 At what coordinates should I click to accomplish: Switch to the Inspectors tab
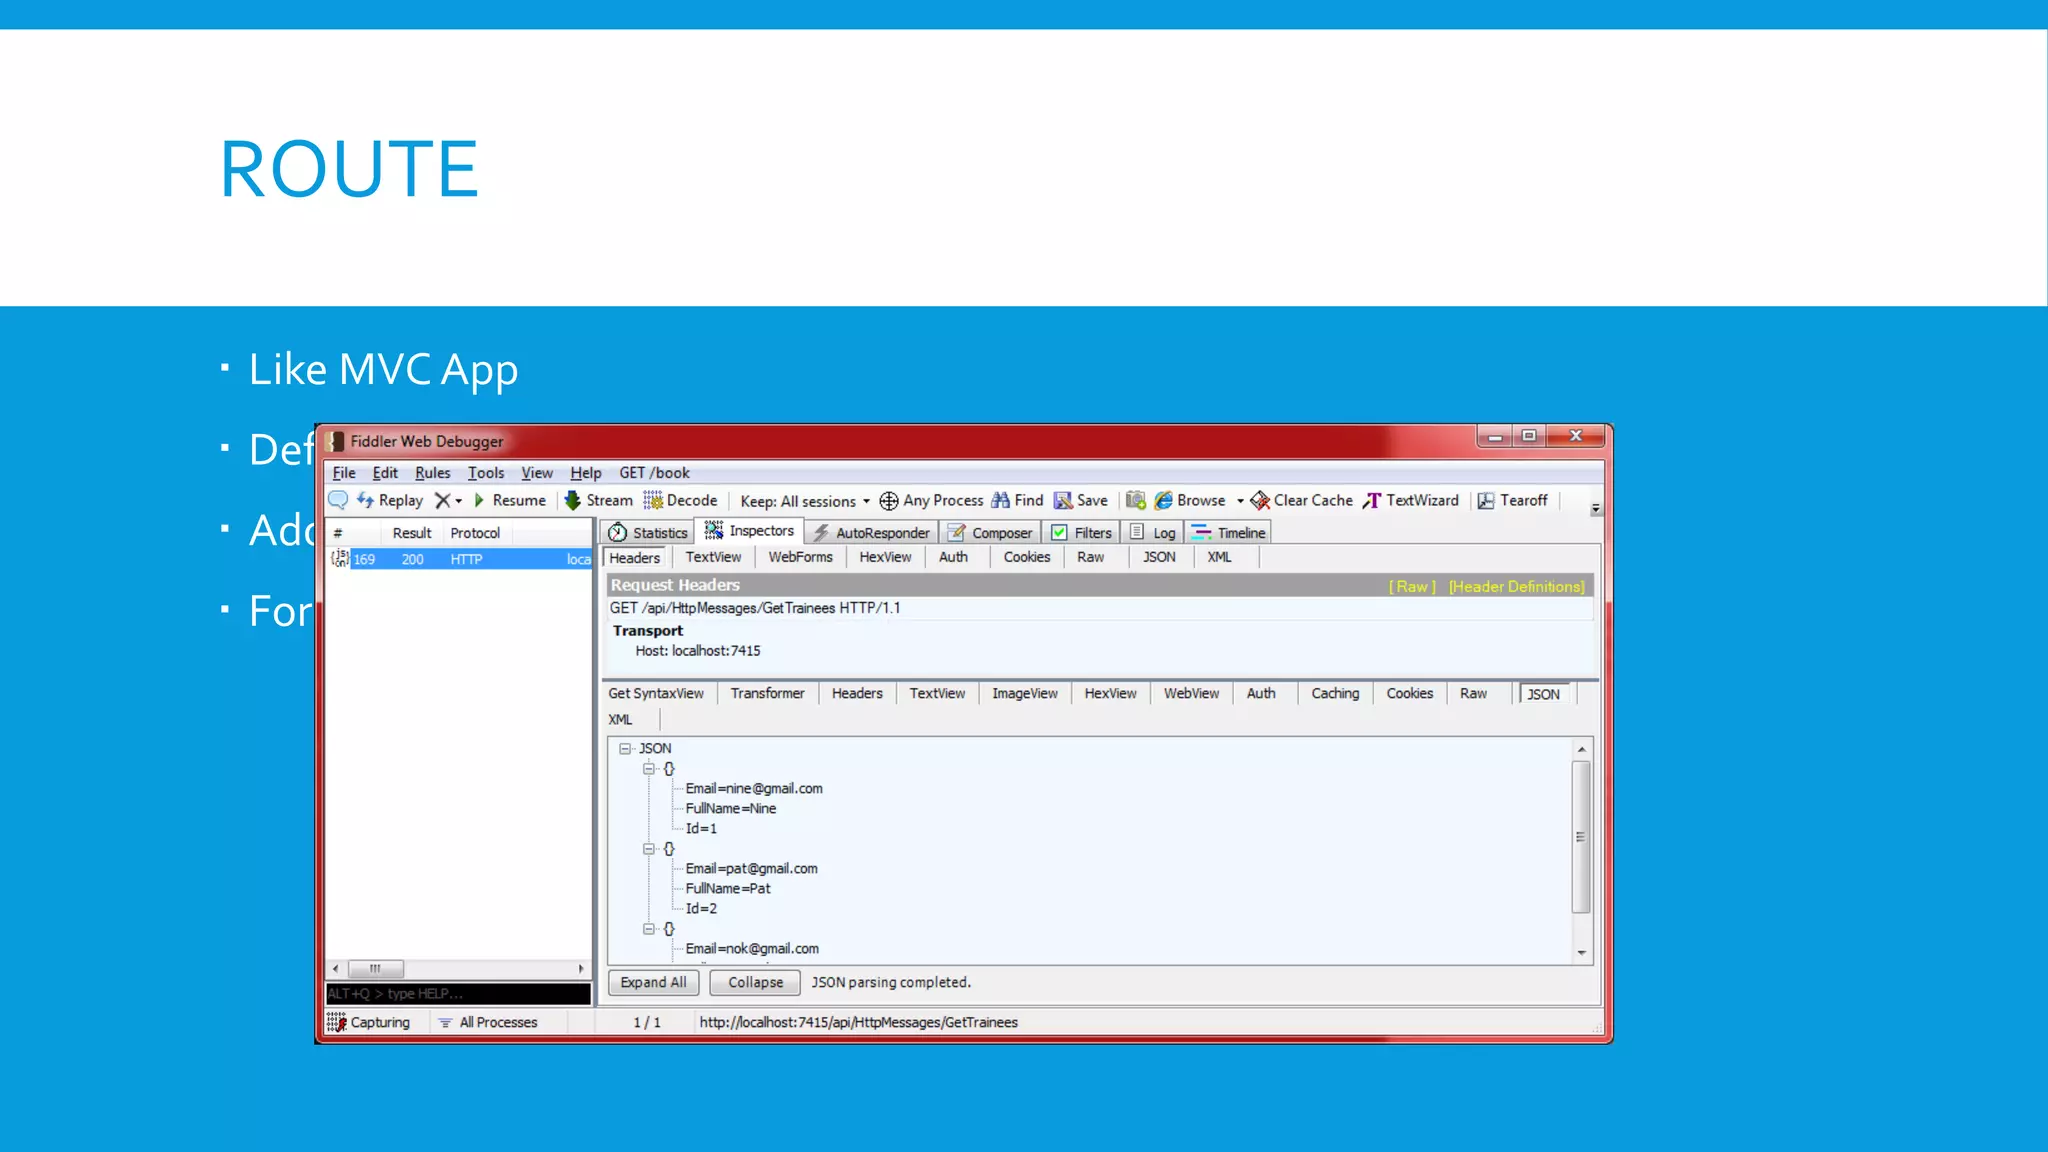tap(750, 531)
